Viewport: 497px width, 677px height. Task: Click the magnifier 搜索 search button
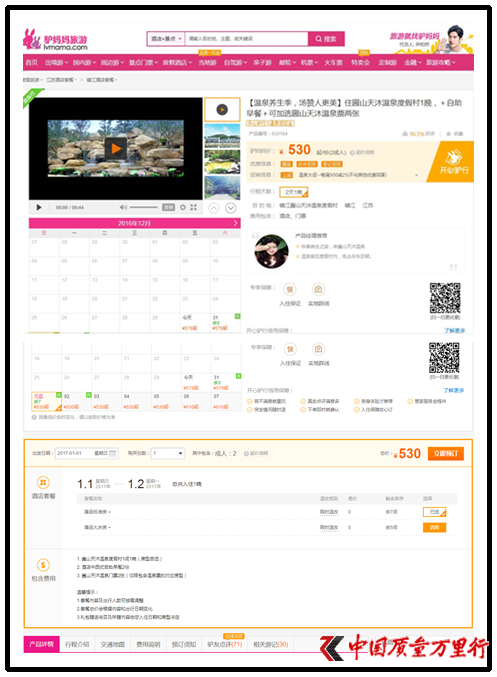pyautogui.click(x=326, y=39)
